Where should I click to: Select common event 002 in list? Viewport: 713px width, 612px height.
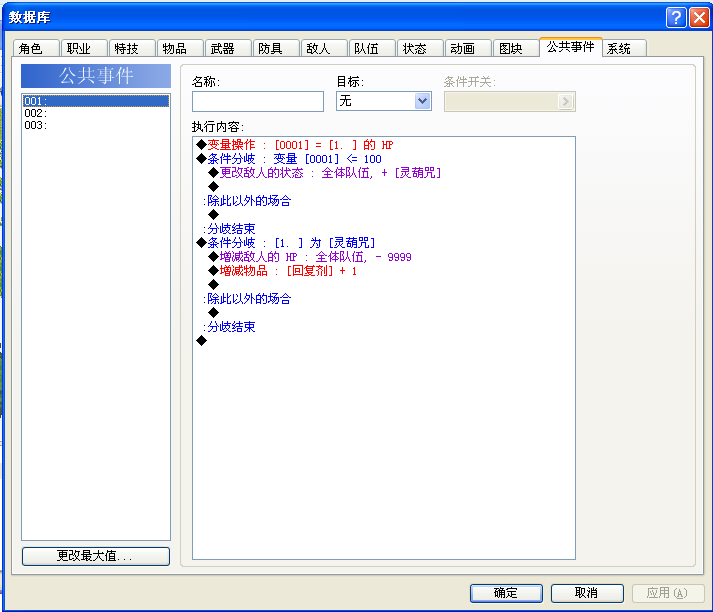(96, 113)
